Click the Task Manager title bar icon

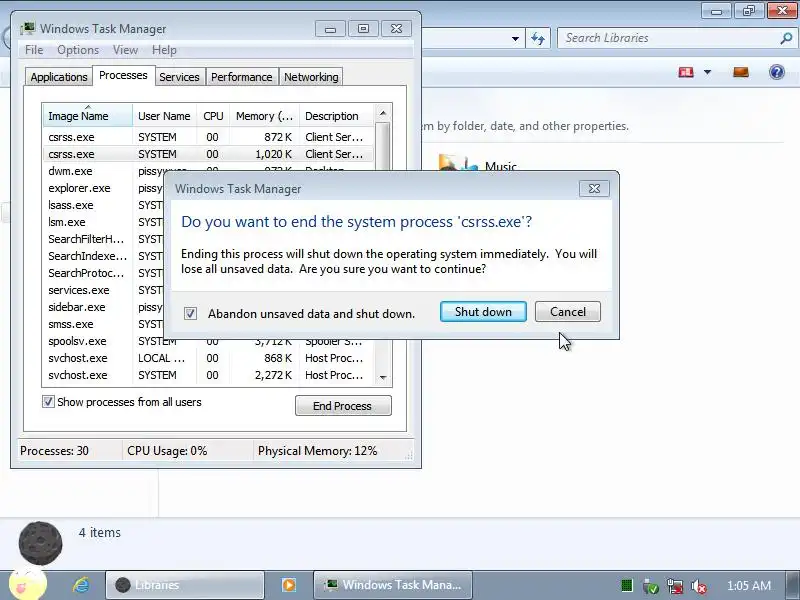tap(28, 29)
